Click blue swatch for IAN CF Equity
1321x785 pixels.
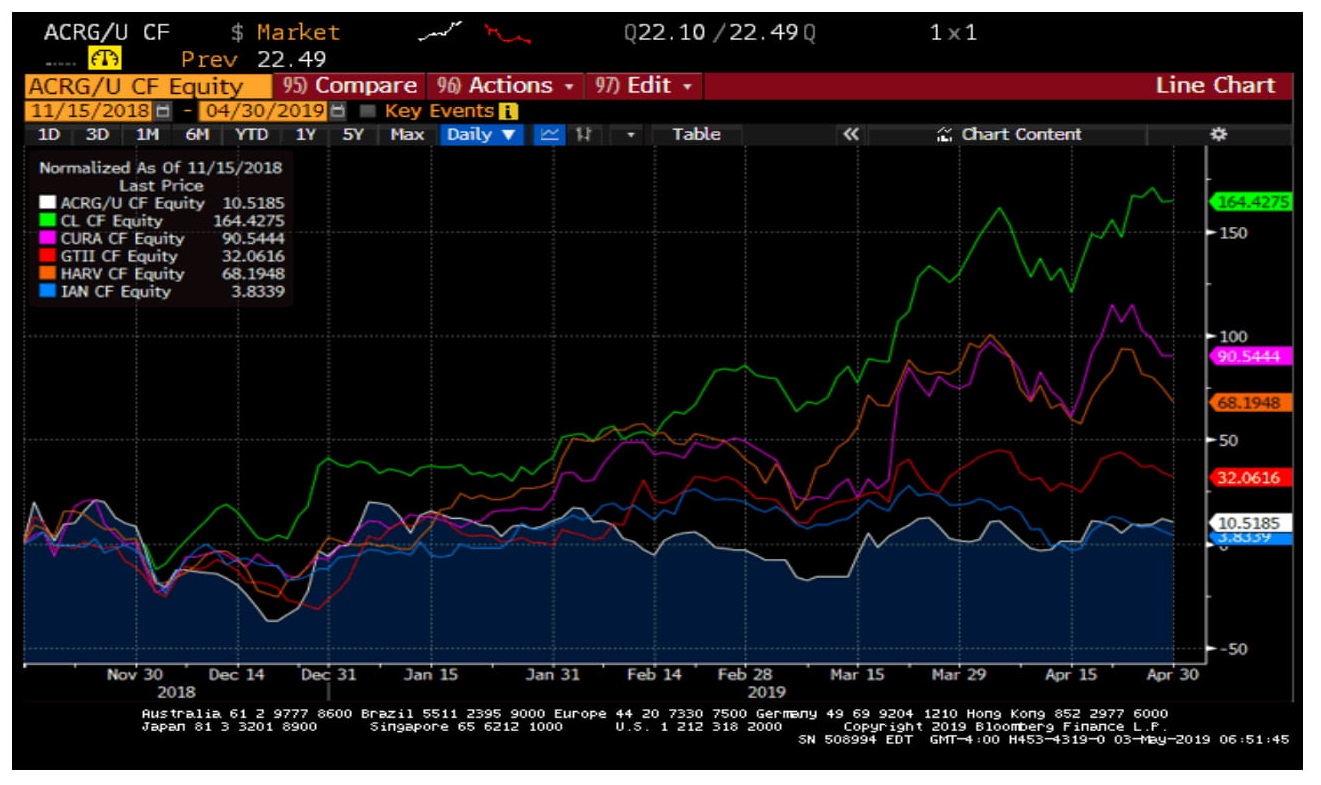50,292
